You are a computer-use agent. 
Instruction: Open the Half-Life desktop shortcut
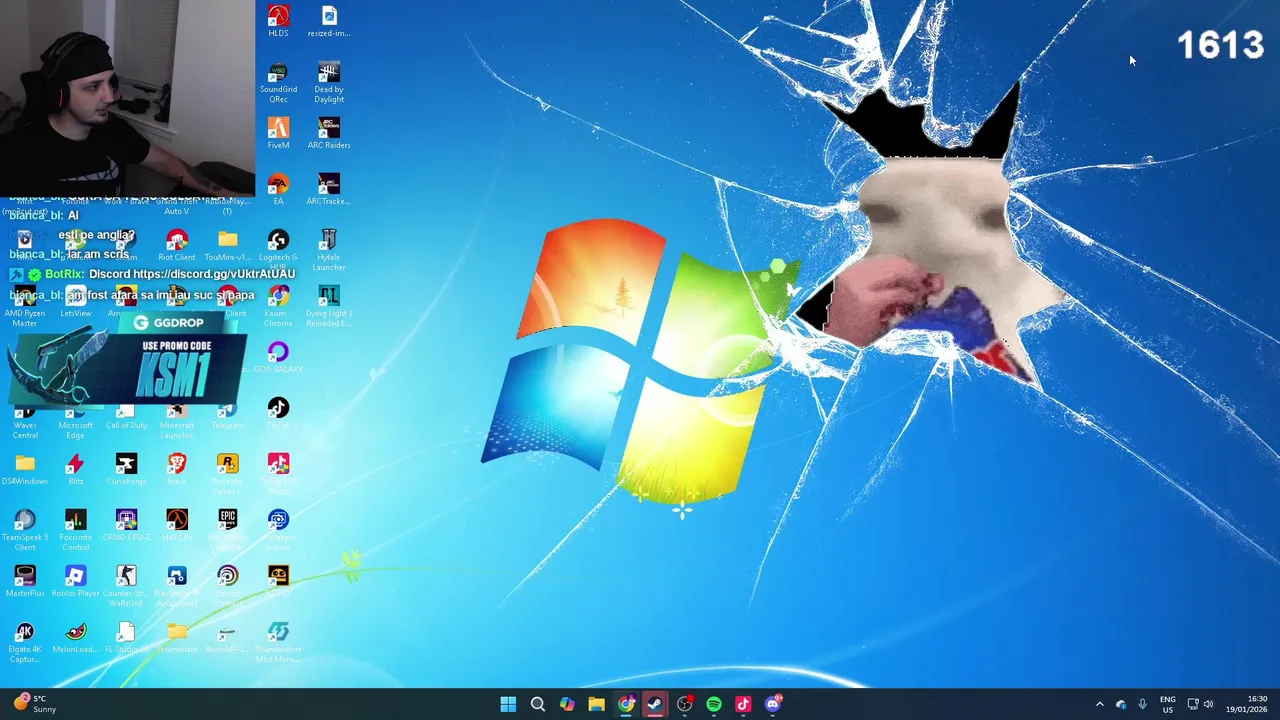(177, 525)
